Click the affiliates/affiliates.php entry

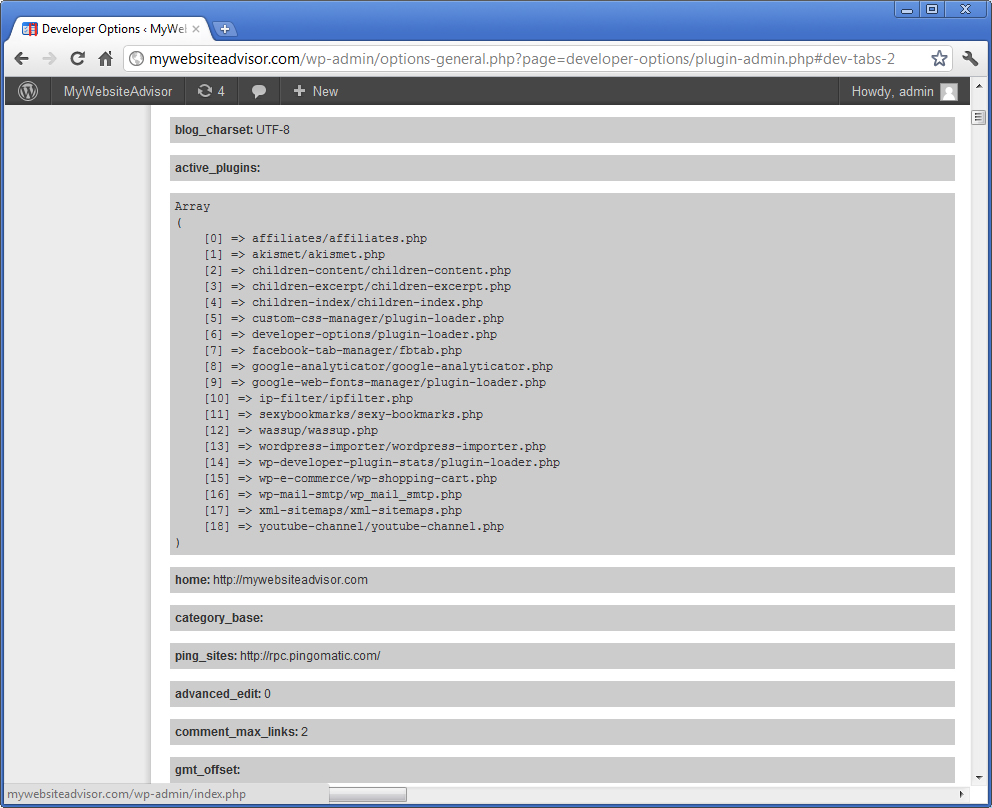(339, 239)
